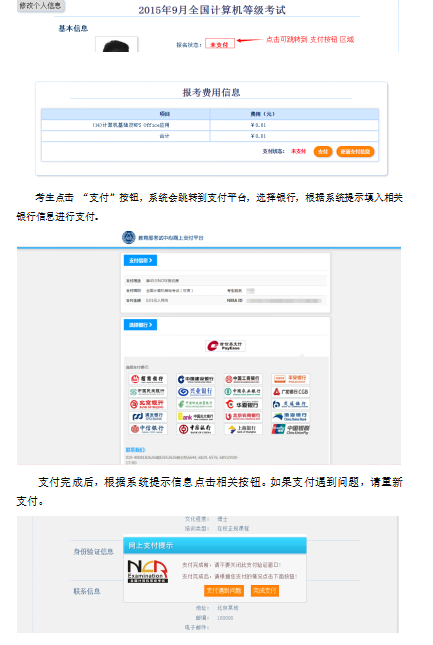Click the 身份验证信息 section label
433x645 pixels.
click(x=93, y=551)
